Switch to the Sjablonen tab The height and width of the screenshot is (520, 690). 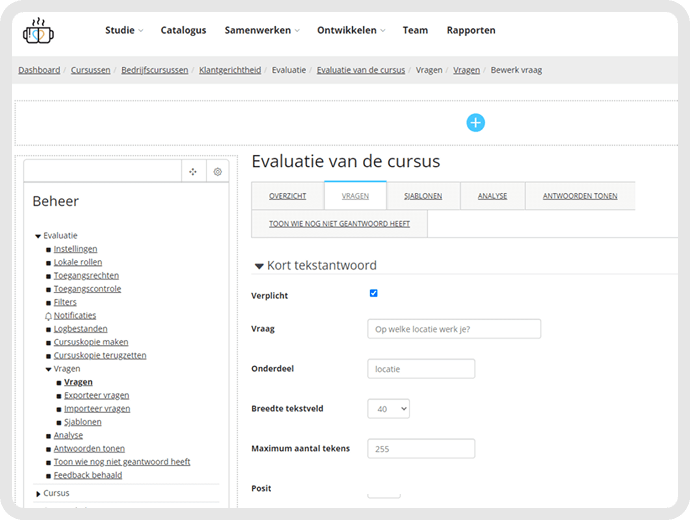(423, 196)
